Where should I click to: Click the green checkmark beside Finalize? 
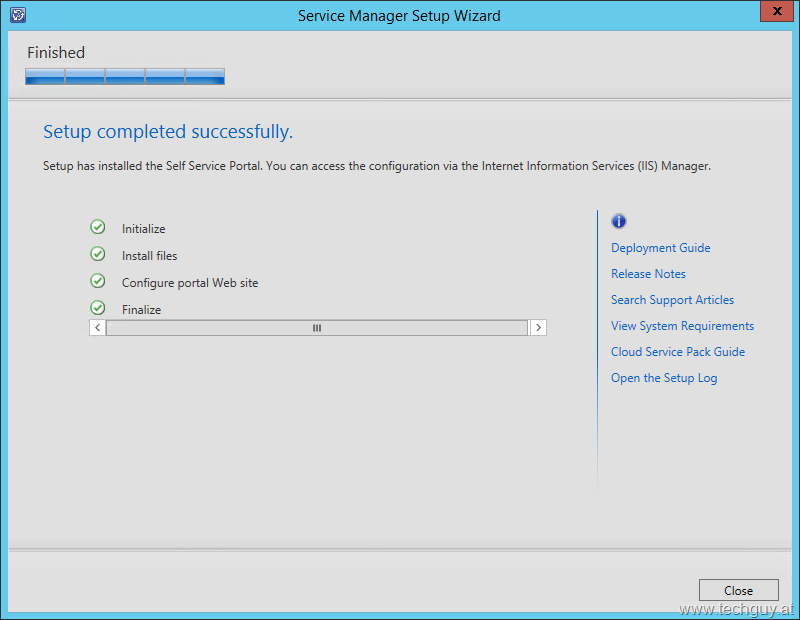pyautogui.click(x=97, y=308)
